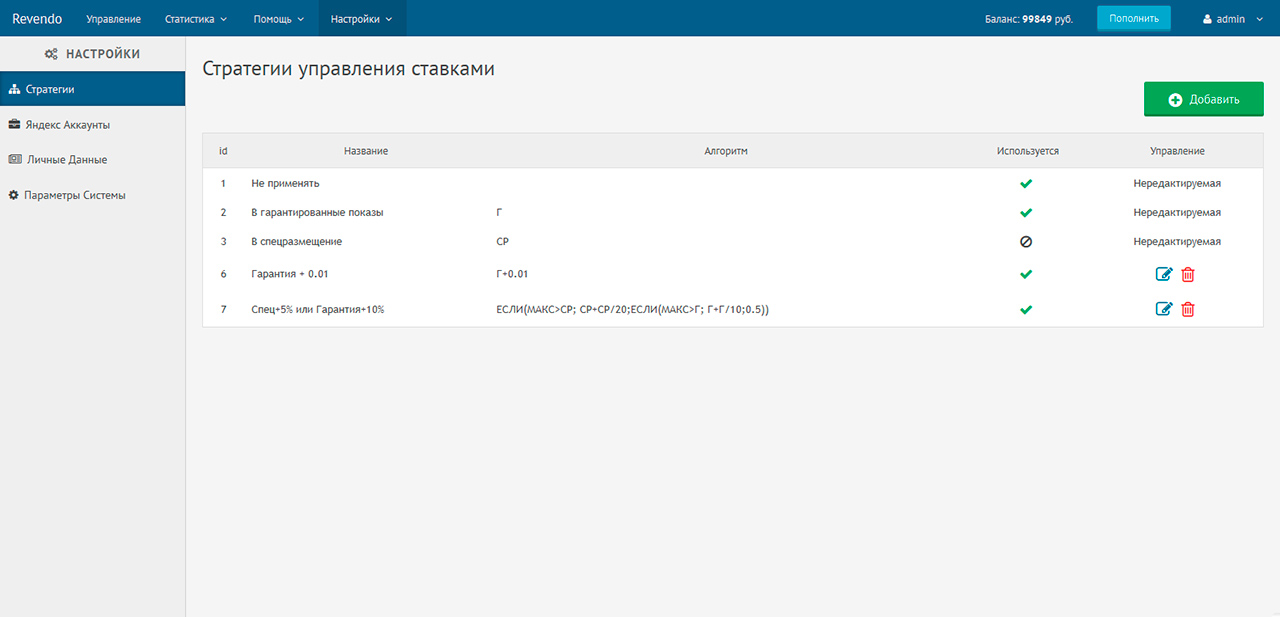1280x617 pixels.
Task: Click green checkmark in 'В гарантированные показы' row
Action: tap(1026, 213)
